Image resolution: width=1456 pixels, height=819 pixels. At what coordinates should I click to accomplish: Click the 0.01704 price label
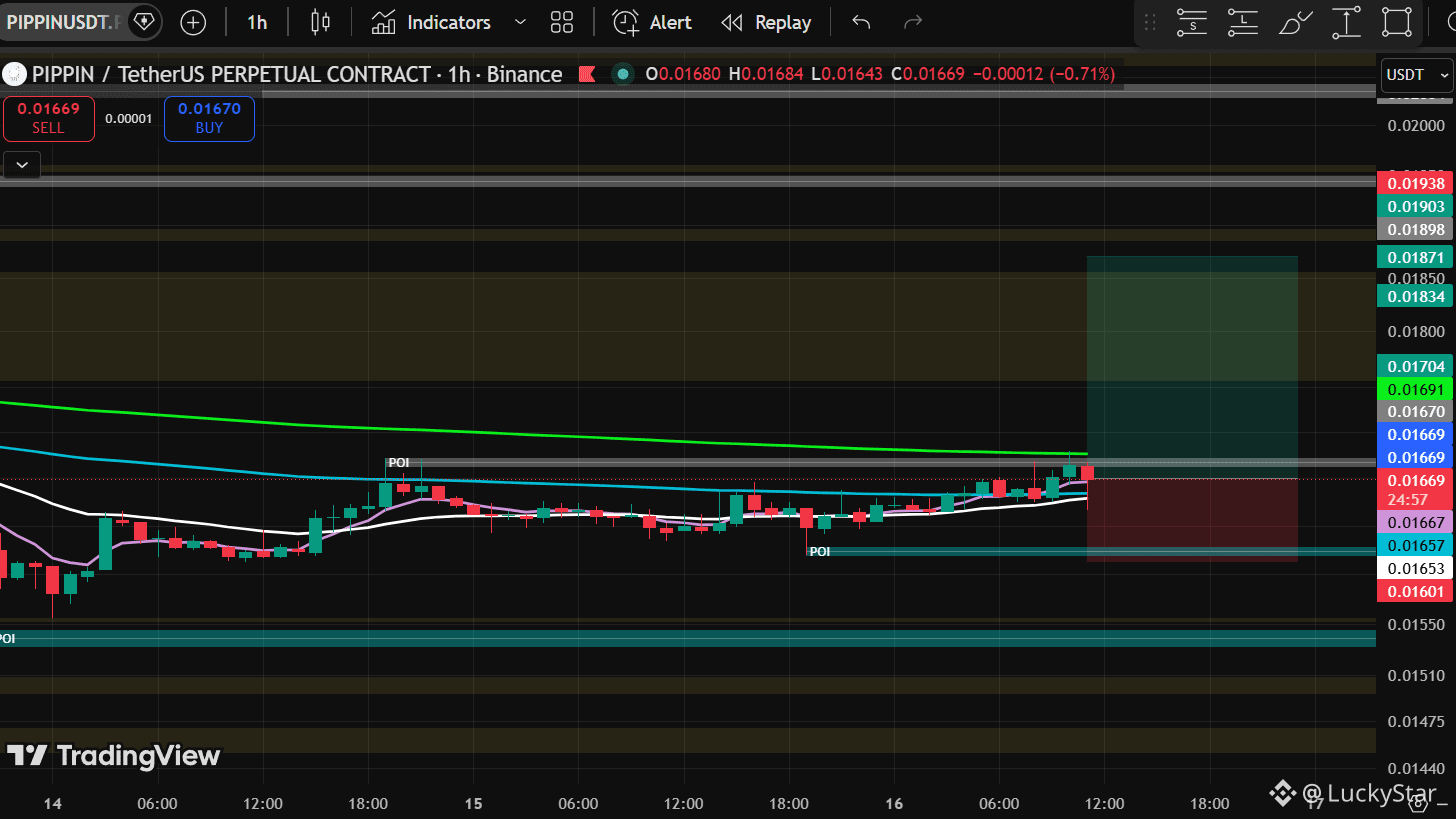pyautogui.click(x=1415, y=366)
